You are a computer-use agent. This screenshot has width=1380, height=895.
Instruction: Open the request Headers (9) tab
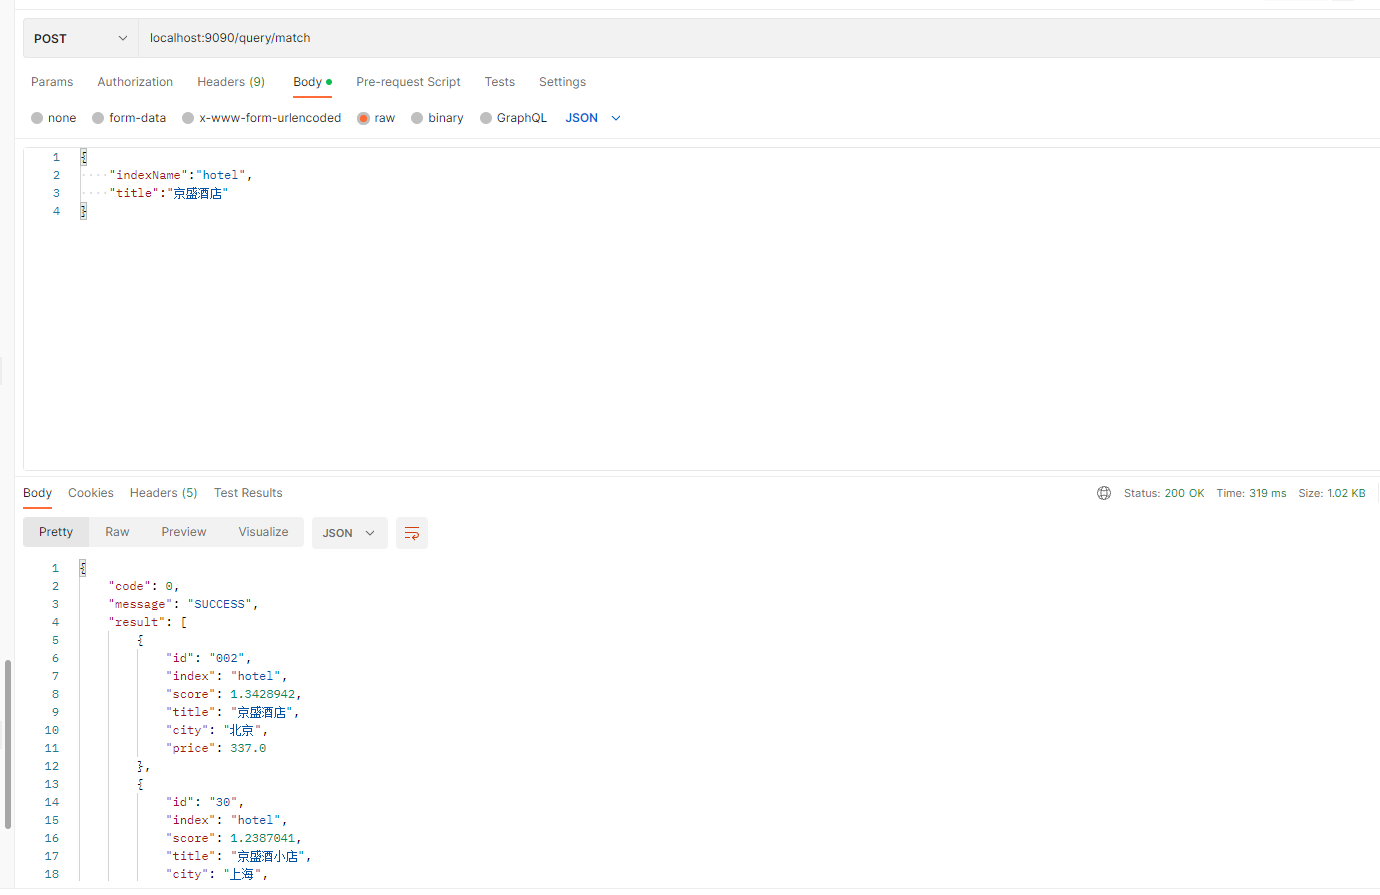(x=231, y=82)
